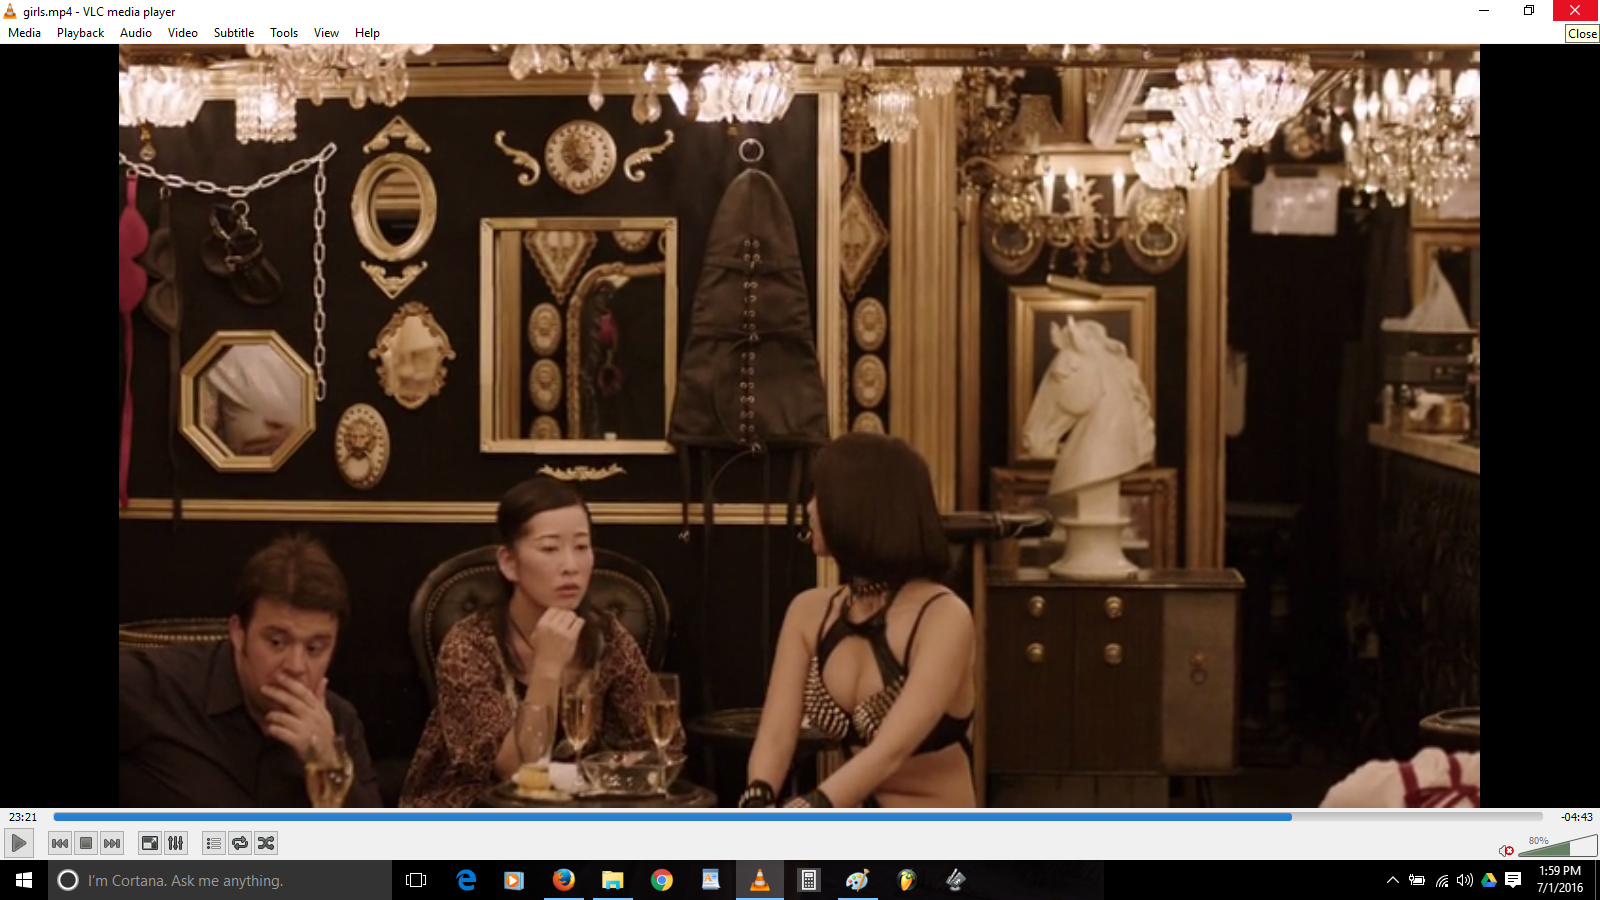Show hidden system tray icons
The width and height of the screenshot is (1600, 900).
pyautogui.click(x=1392, y=880)
